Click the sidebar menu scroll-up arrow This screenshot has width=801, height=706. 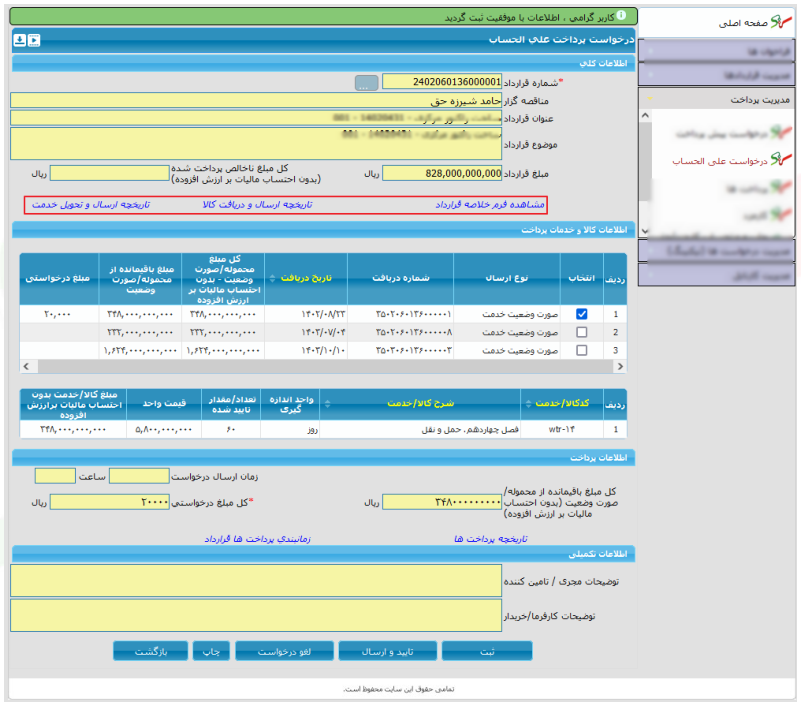[x=645, y=115]
